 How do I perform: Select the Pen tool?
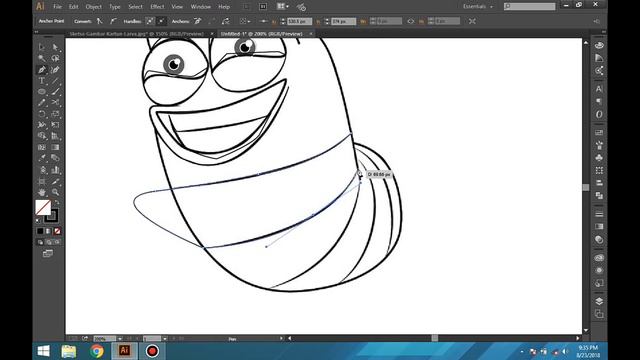[x=42, y=70]
